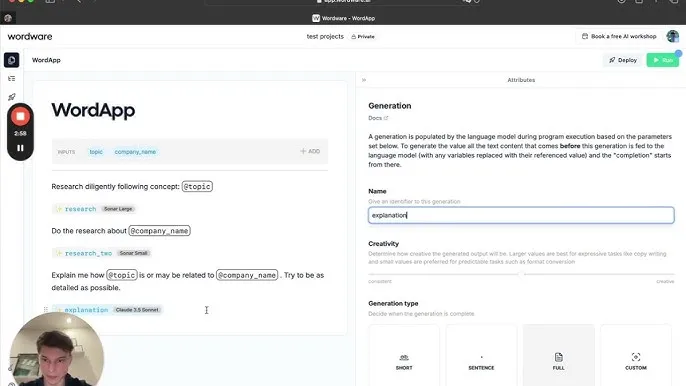Open Book a free AI workshop
686x386 pixels.
coord(619,36)
